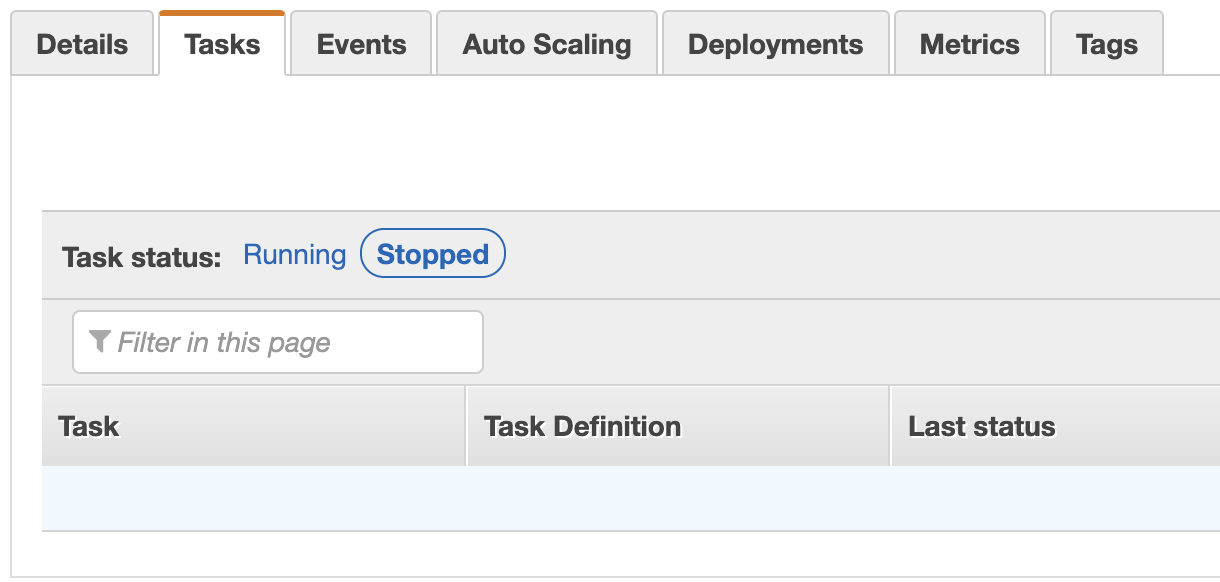This screenshot has height=582, width=1220.
Task: Click the funnel filter icon
Action: pyautogui.click(x=99, y=342)
